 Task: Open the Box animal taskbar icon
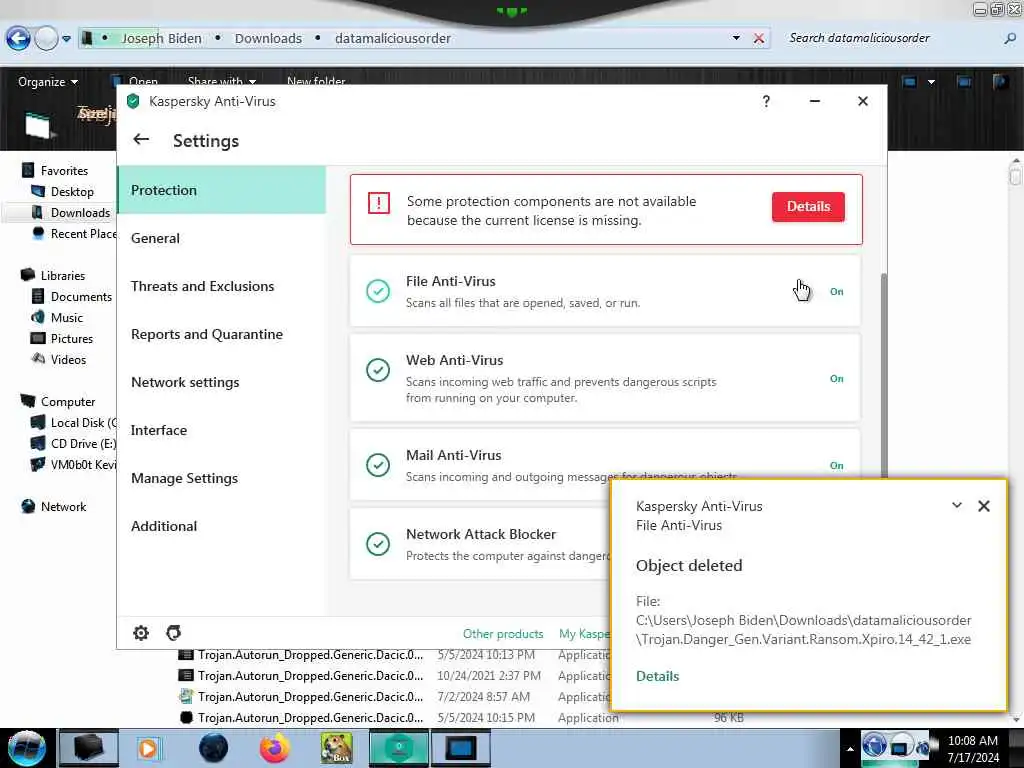[336, 748]
